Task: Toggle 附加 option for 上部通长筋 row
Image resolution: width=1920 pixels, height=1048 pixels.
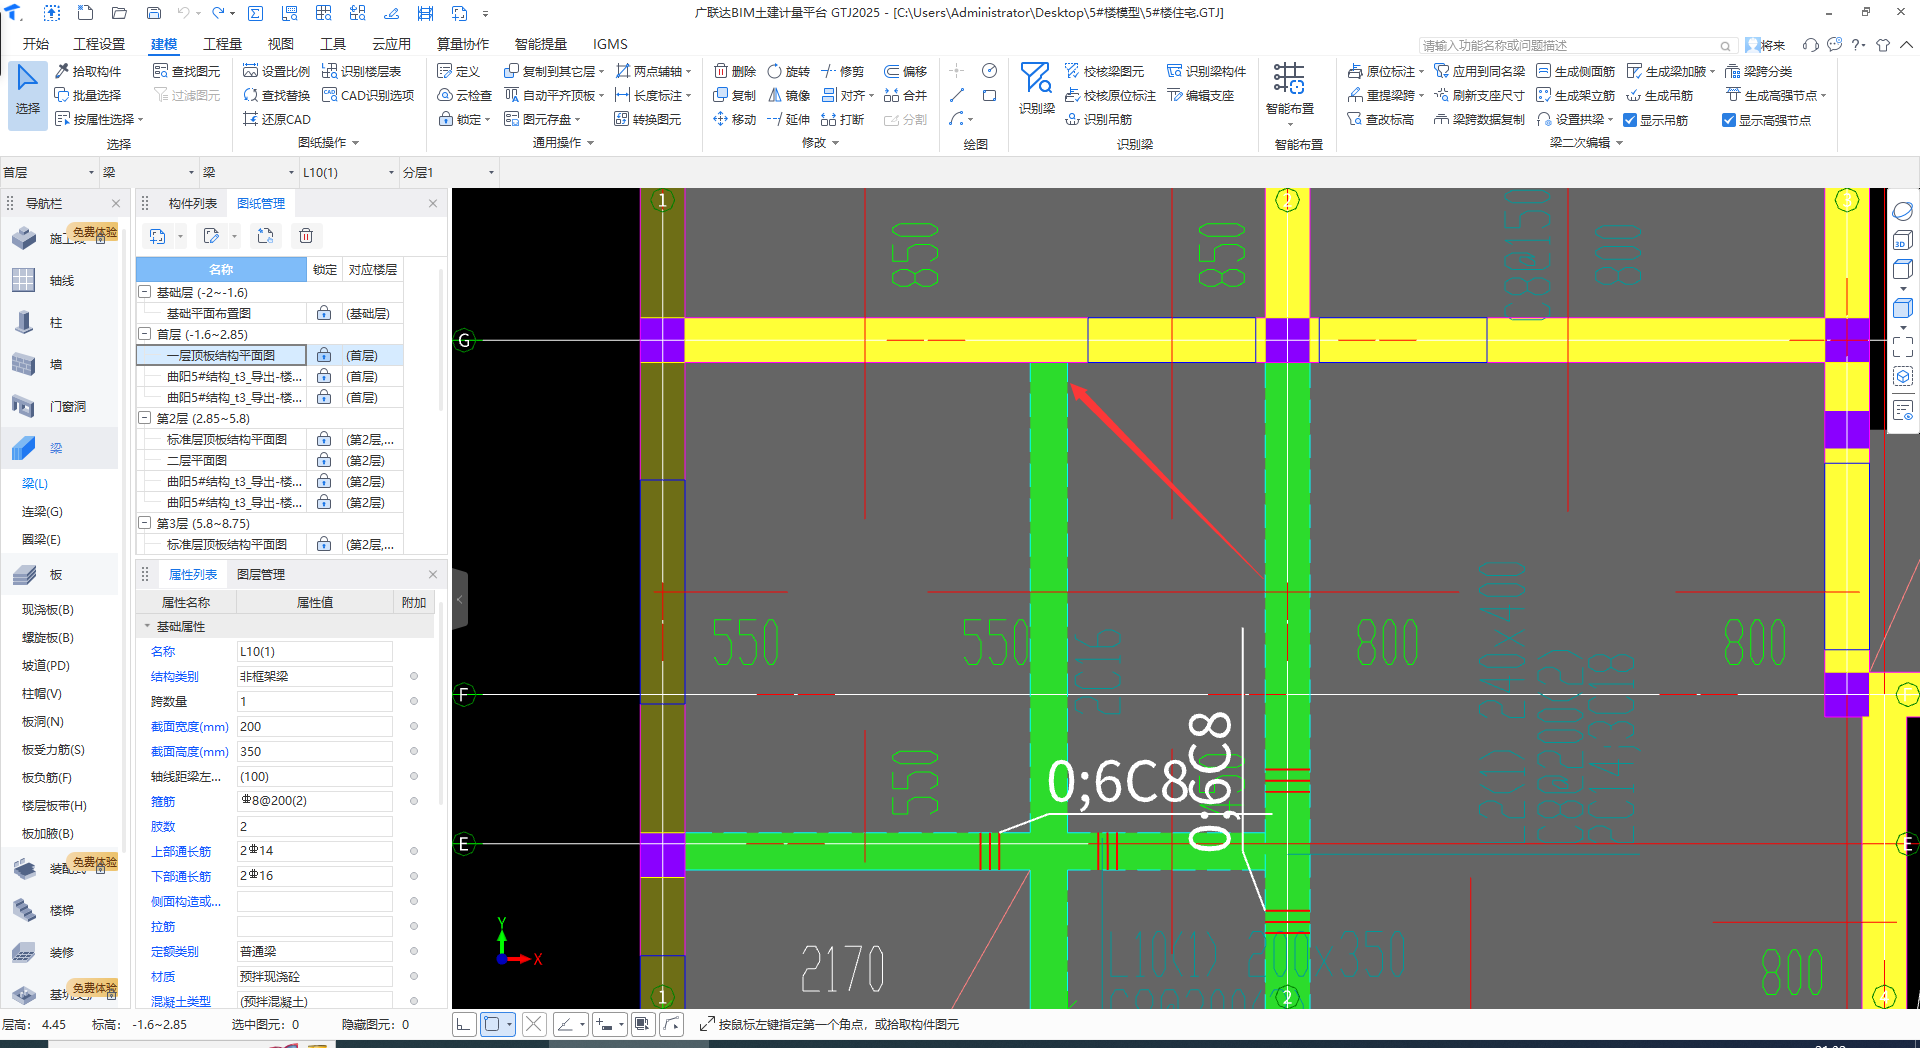Action: (414, 851)
